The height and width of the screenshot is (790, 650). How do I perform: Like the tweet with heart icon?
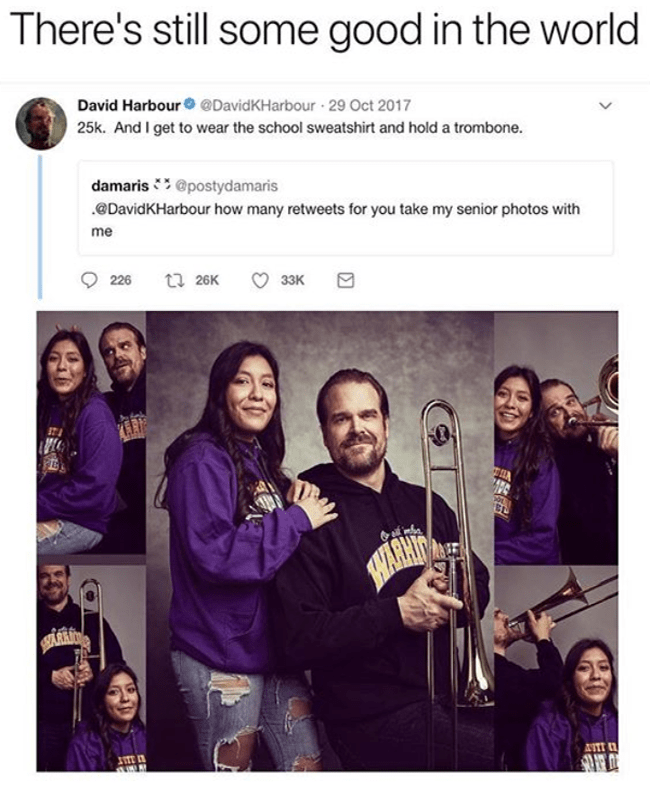click(261, 282)
